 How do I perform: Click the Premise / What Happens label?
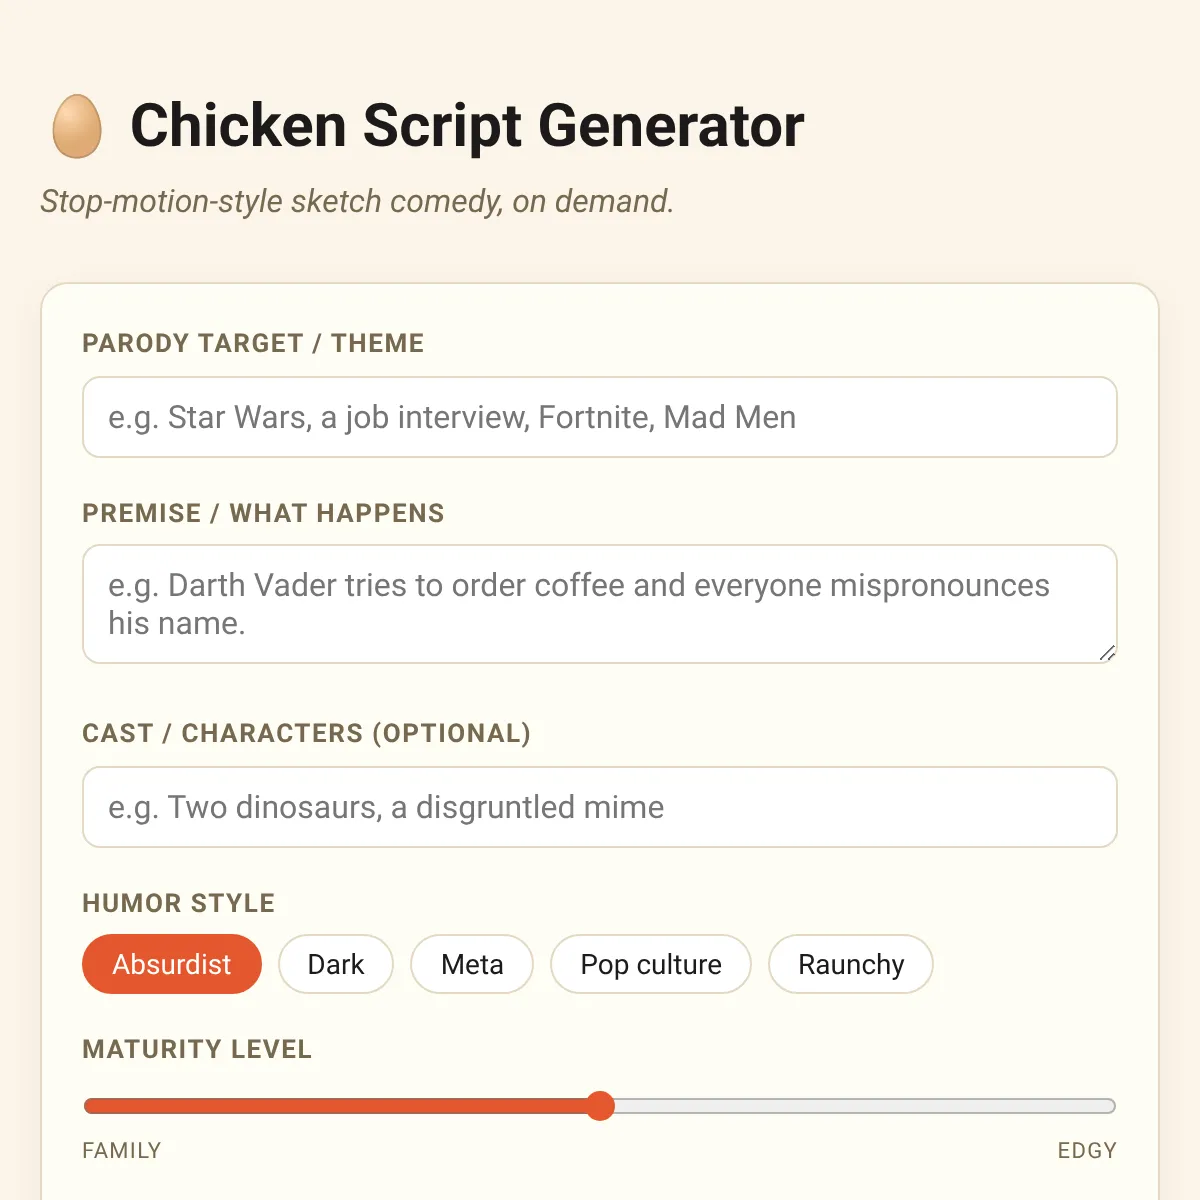[263, 513]
